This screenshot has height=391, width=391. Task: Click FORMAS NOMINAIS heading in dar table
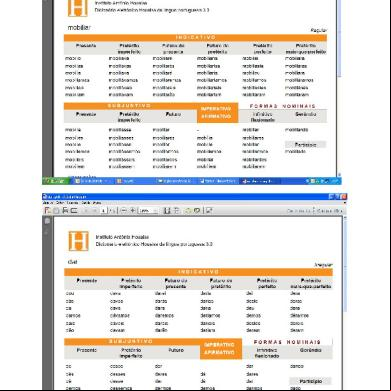[287, 342]
